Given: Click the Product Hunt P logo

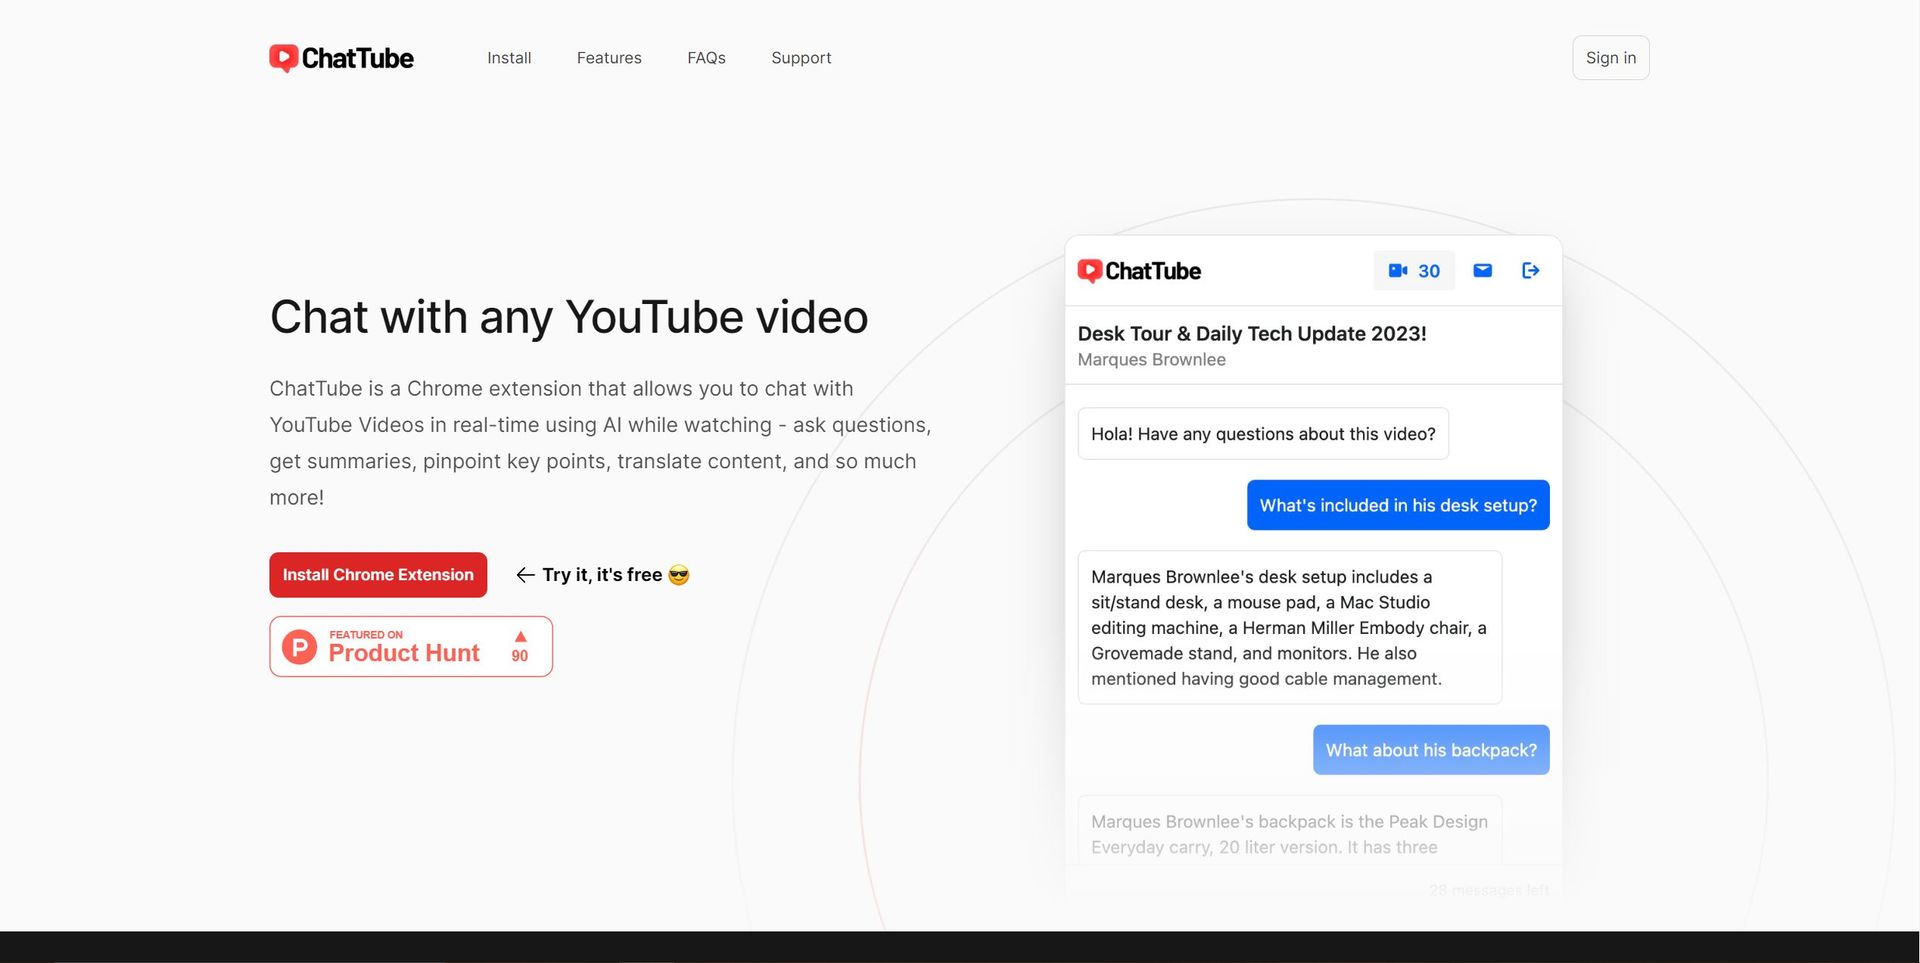Looking at the screenshot, I should [x=299, y=647].
